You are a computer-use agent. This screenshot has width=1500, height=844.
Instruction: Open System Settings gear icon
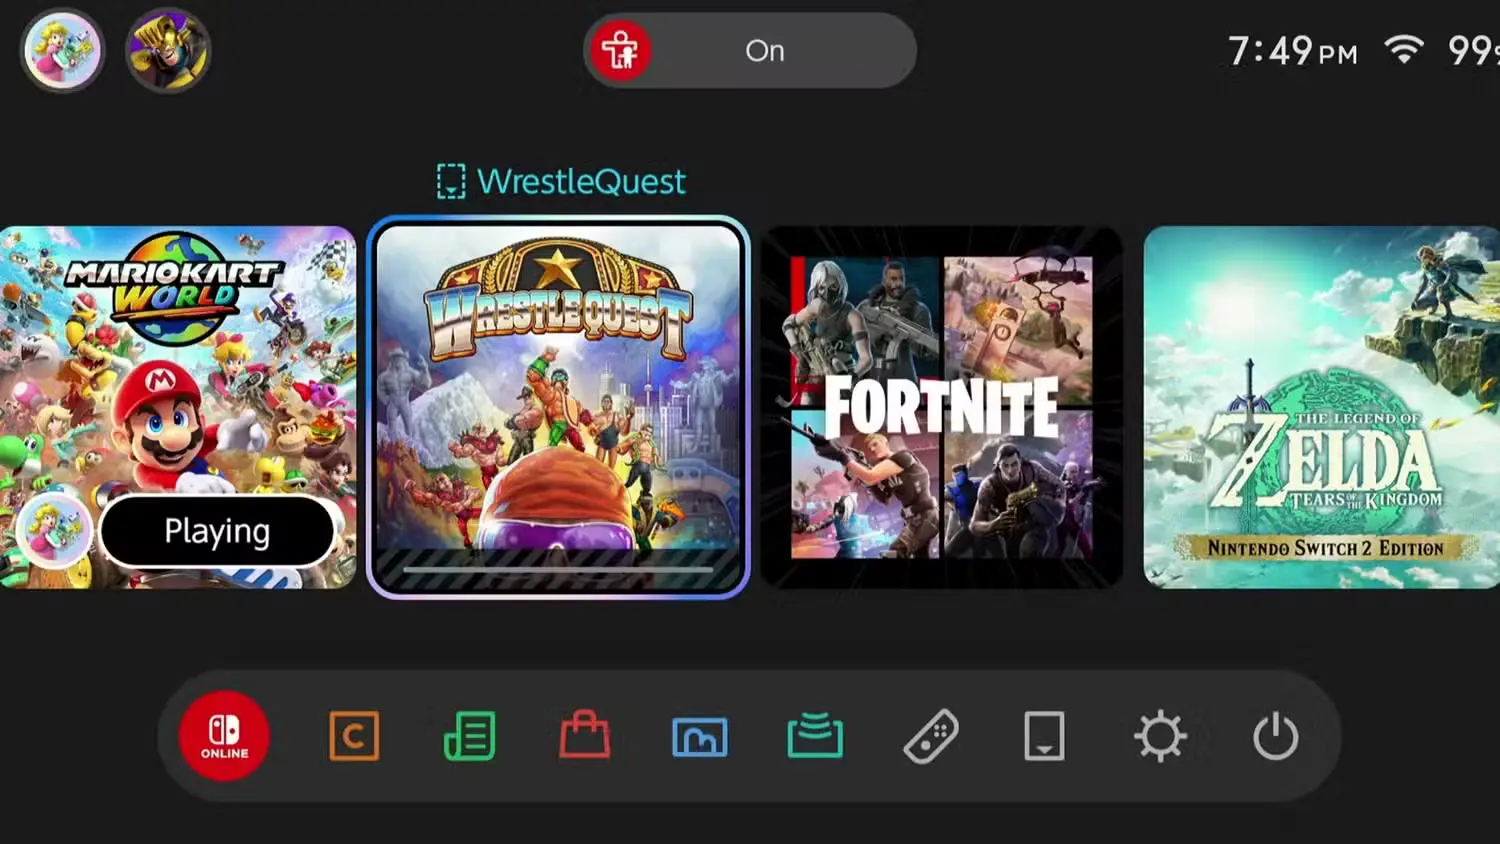pos(1160,737)
